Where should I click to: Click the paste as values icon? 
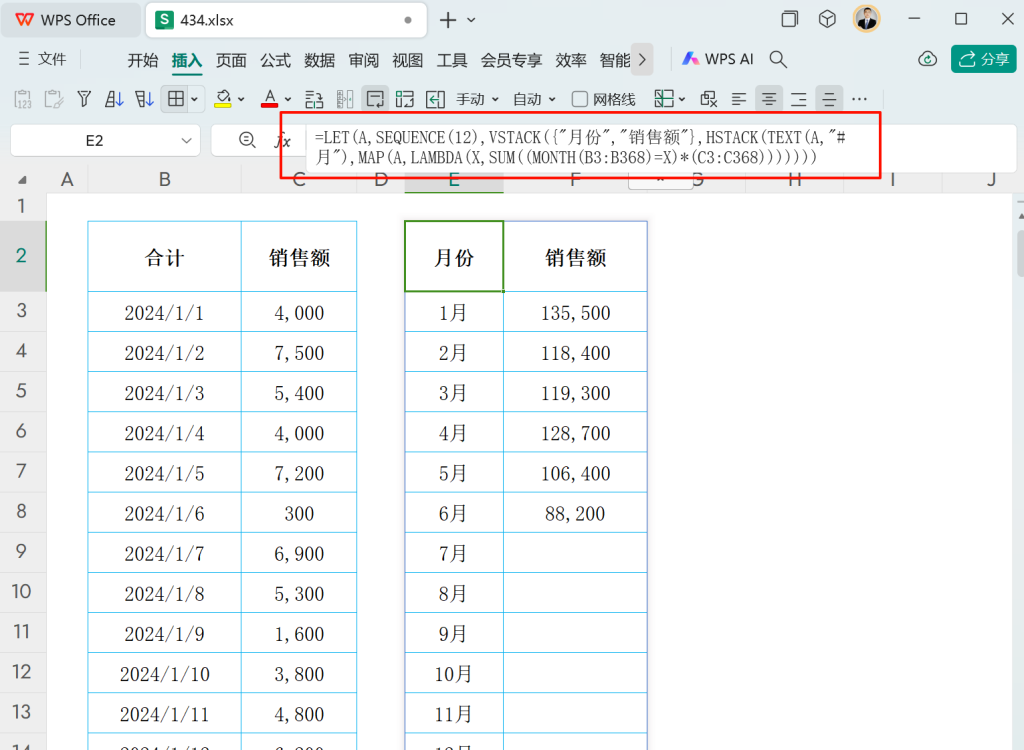pos(23,99)
